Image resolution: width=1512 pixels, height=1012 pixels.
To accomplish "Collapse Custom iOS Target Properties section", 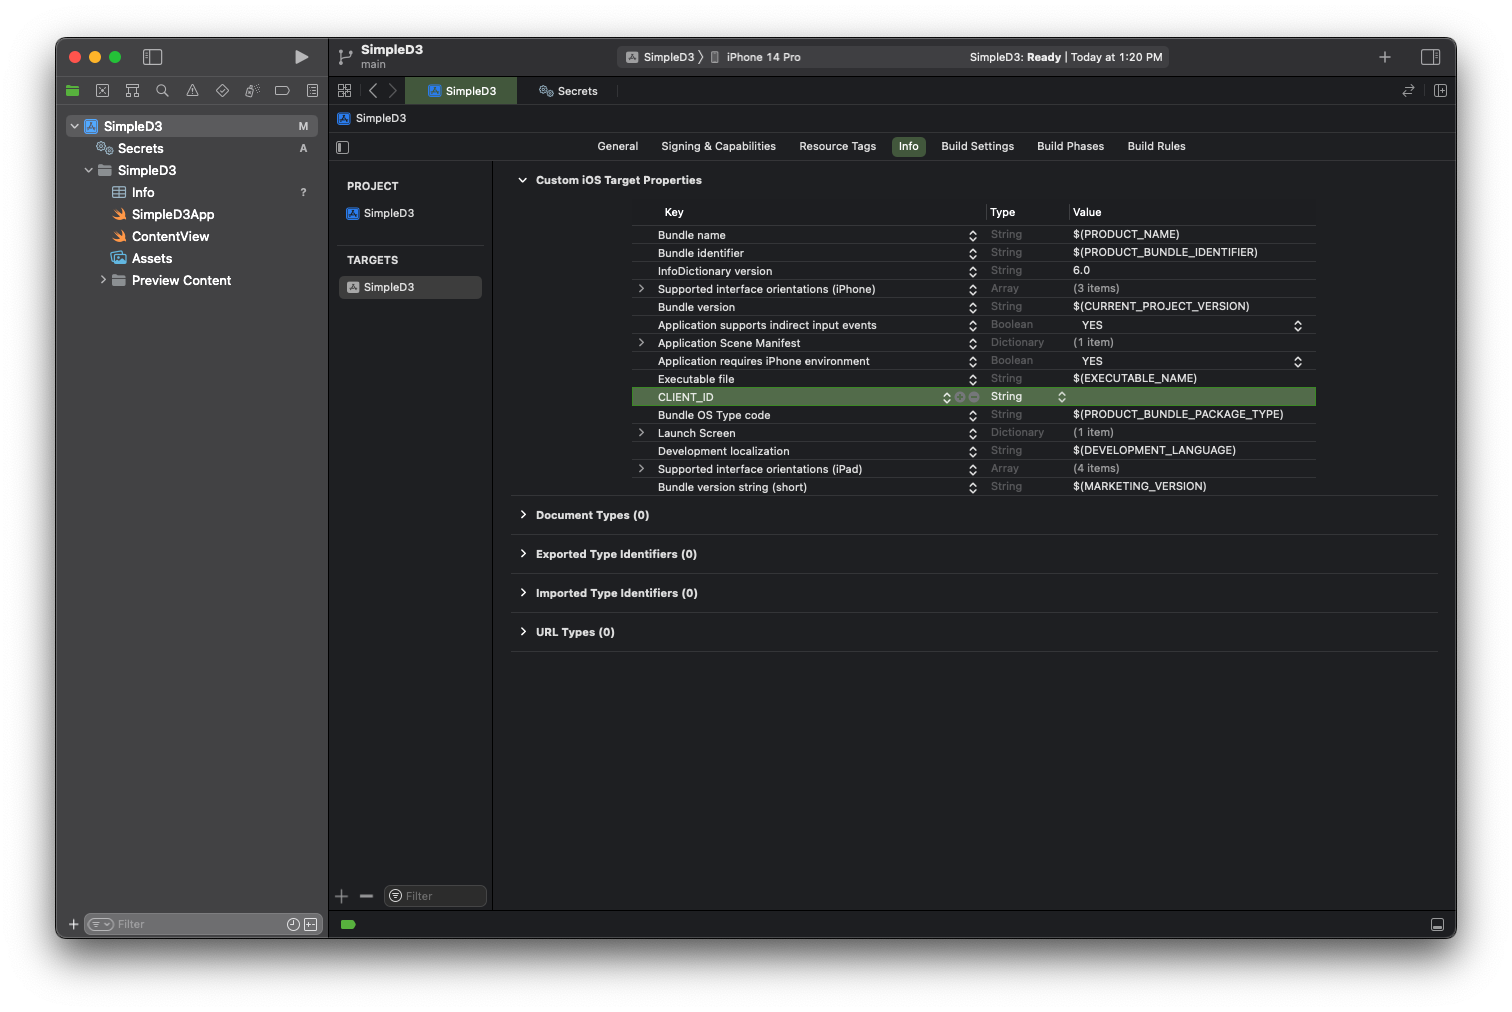I will point(522,180).
